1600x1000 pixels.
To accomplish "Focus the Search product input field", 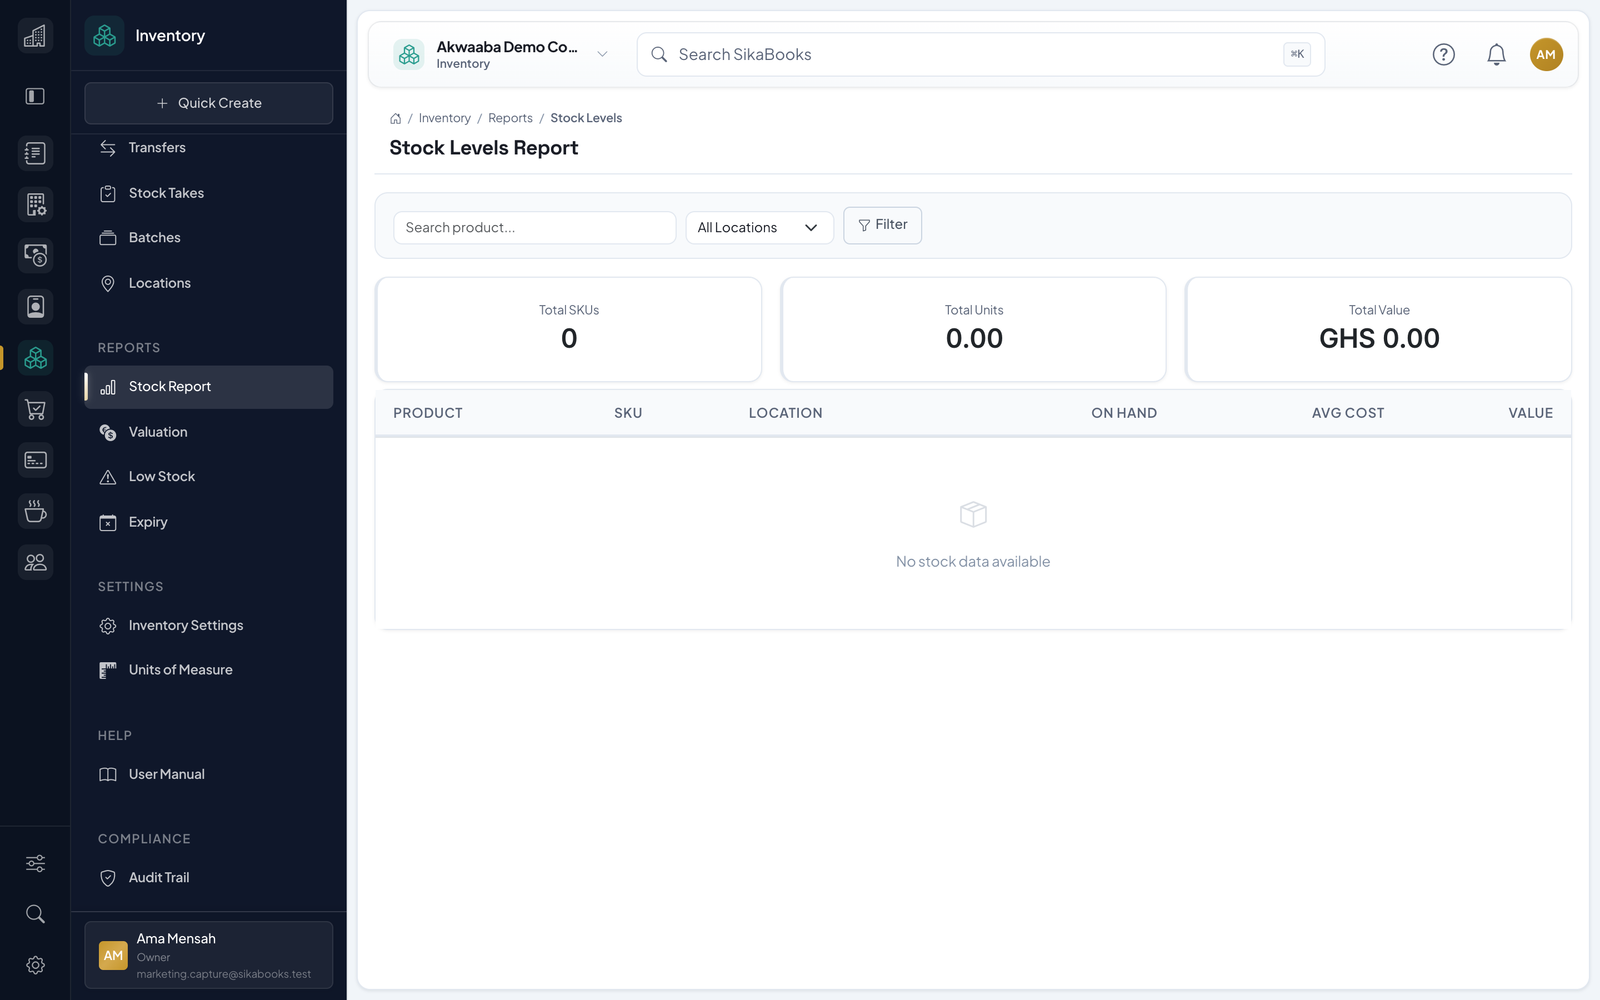I will click(x=534, y=228).
